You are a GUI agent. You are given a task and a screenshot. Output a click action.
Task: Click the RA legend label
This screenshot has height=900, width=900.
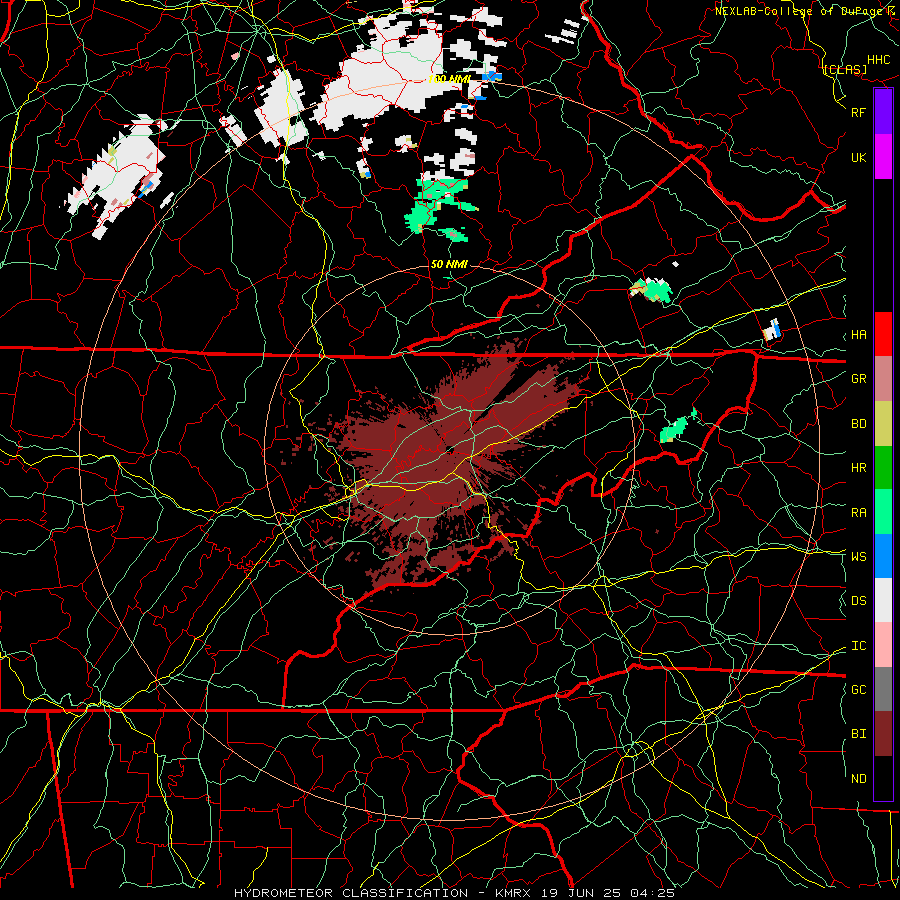pos(858,513)
